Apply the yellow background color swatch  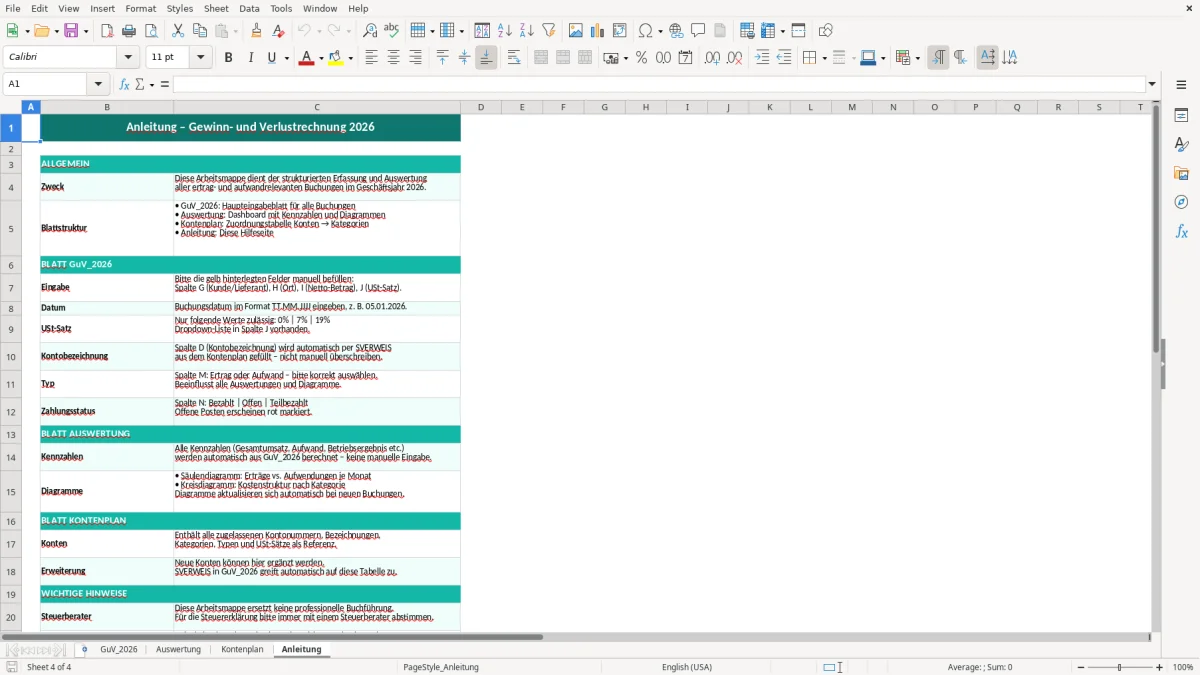tap(335, 58)
